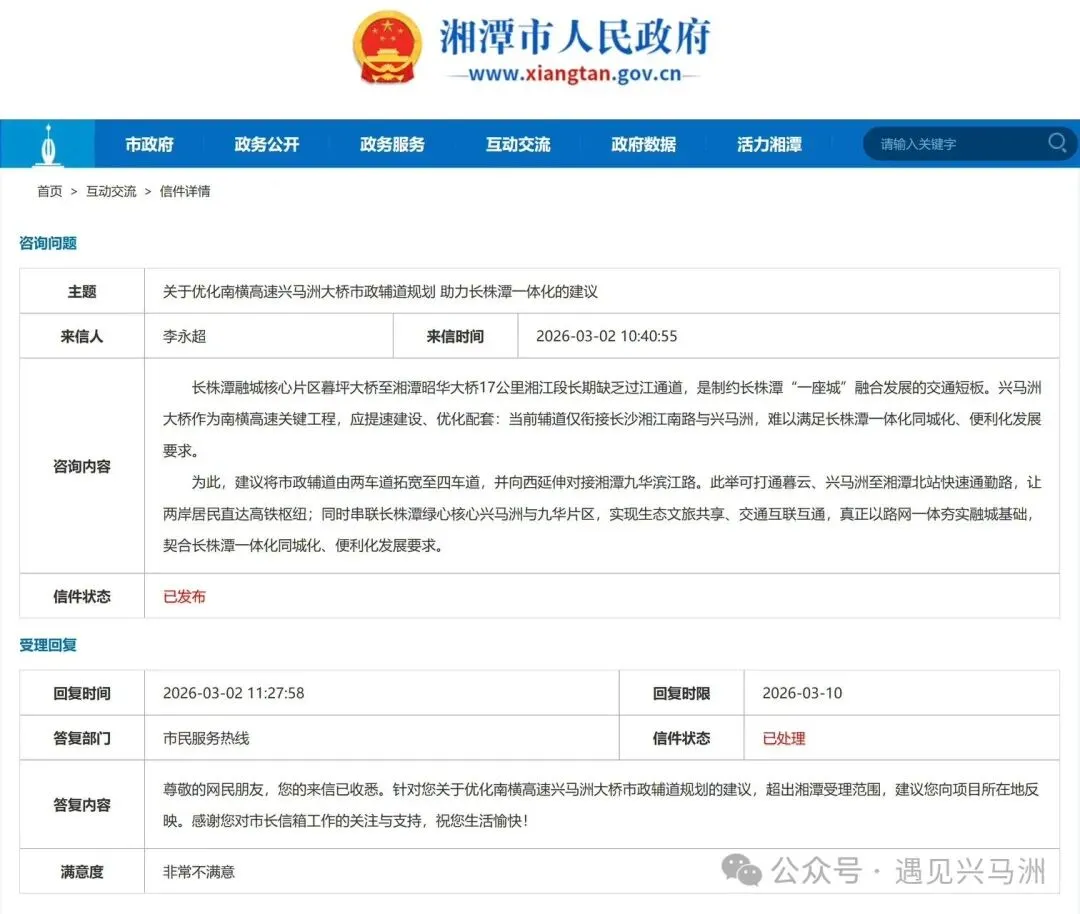The width and height of the screenshot is (1080, 914).
Task: Click the 咨询问题 section heading
Action: click(x=48, y=243)
